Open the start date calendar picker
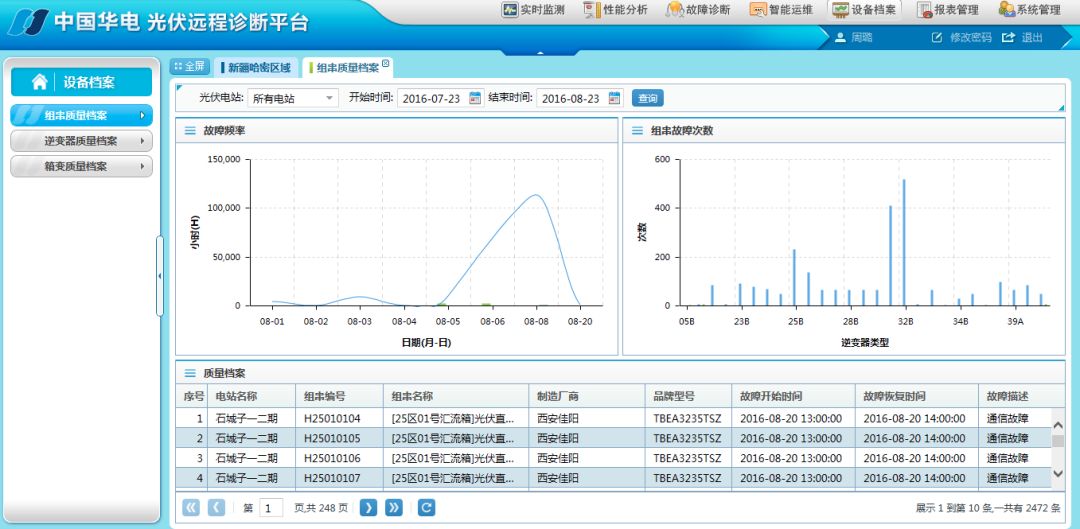The height and width of the screenshot is (529, 1080). pos(475,98)
